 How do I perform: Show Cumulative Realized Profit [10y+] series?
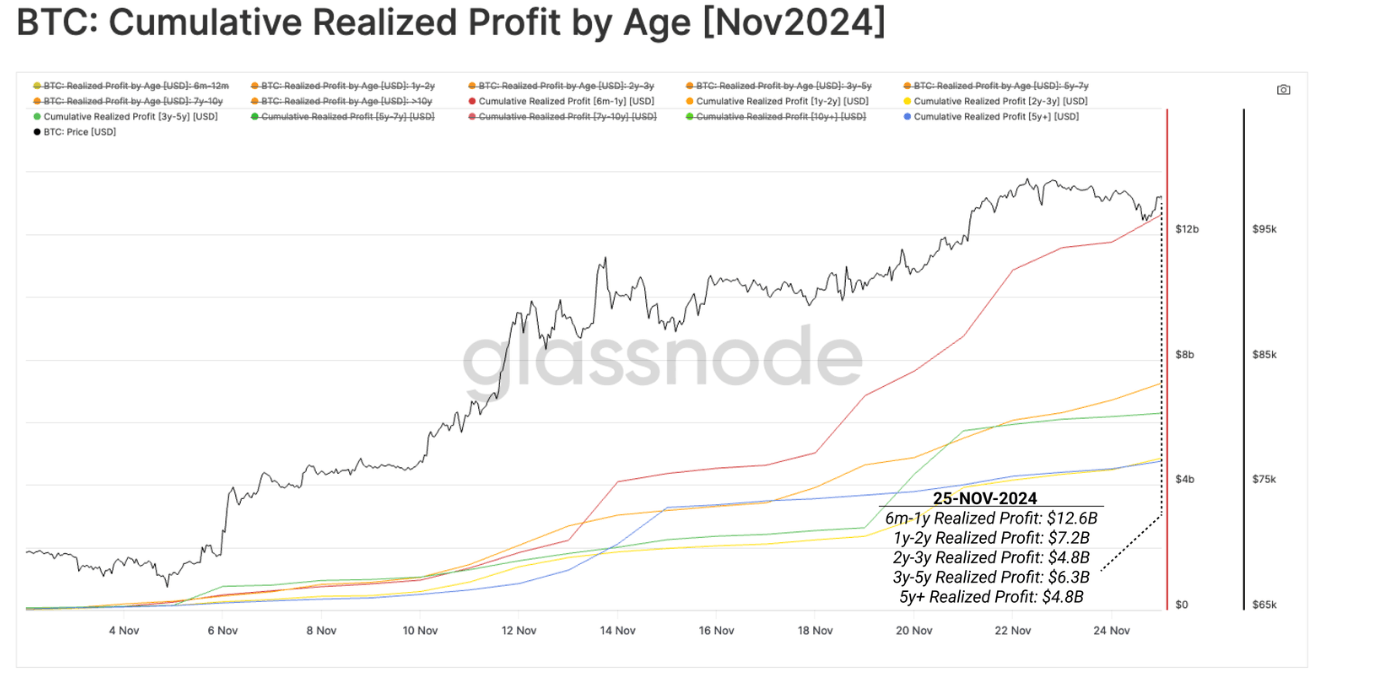780,117
